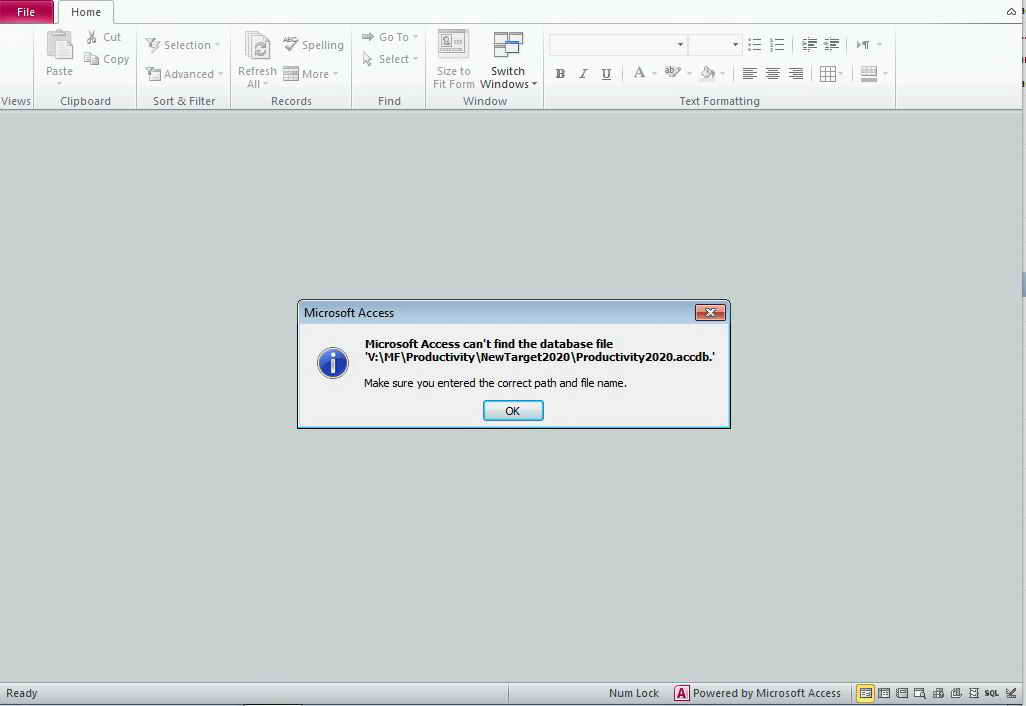
Task: Click the 'Make sure you entered the correct path' message
Action: [x=495, y=383]
